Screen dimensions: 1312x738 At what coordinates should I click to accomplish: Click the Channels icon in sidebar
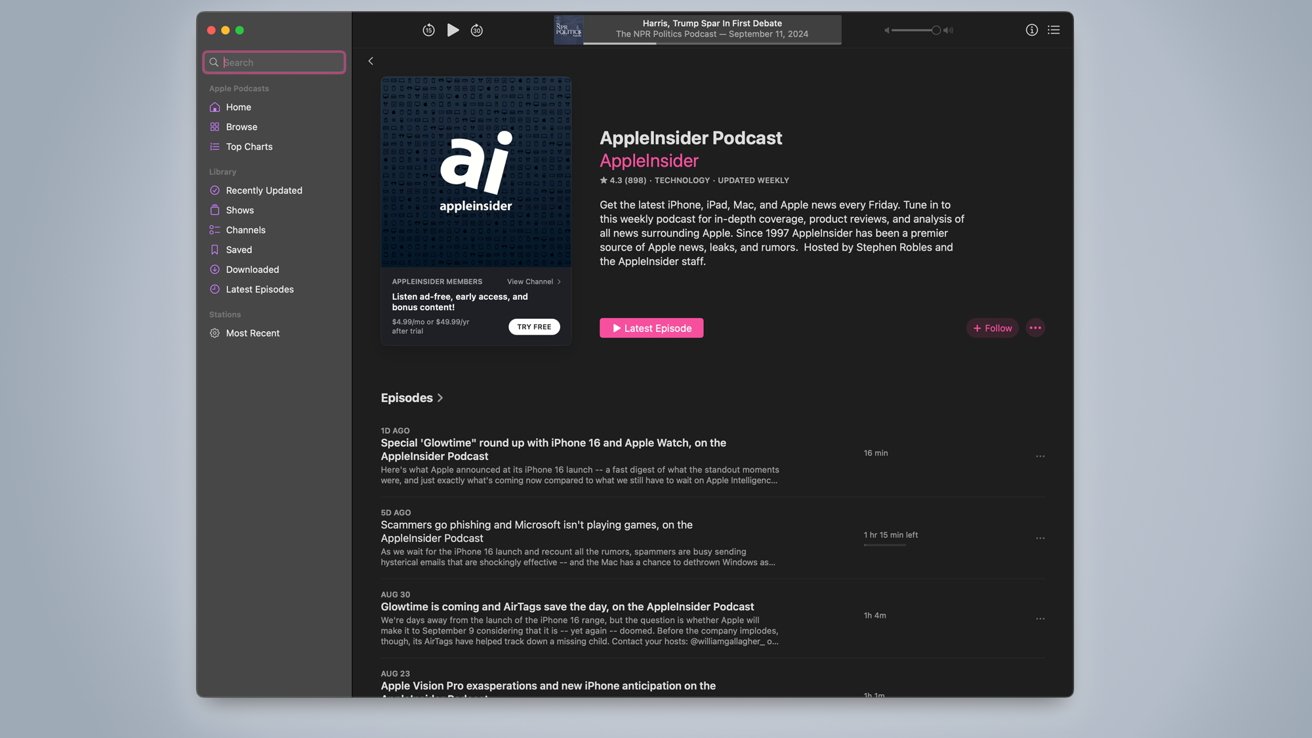click(214, 230)
